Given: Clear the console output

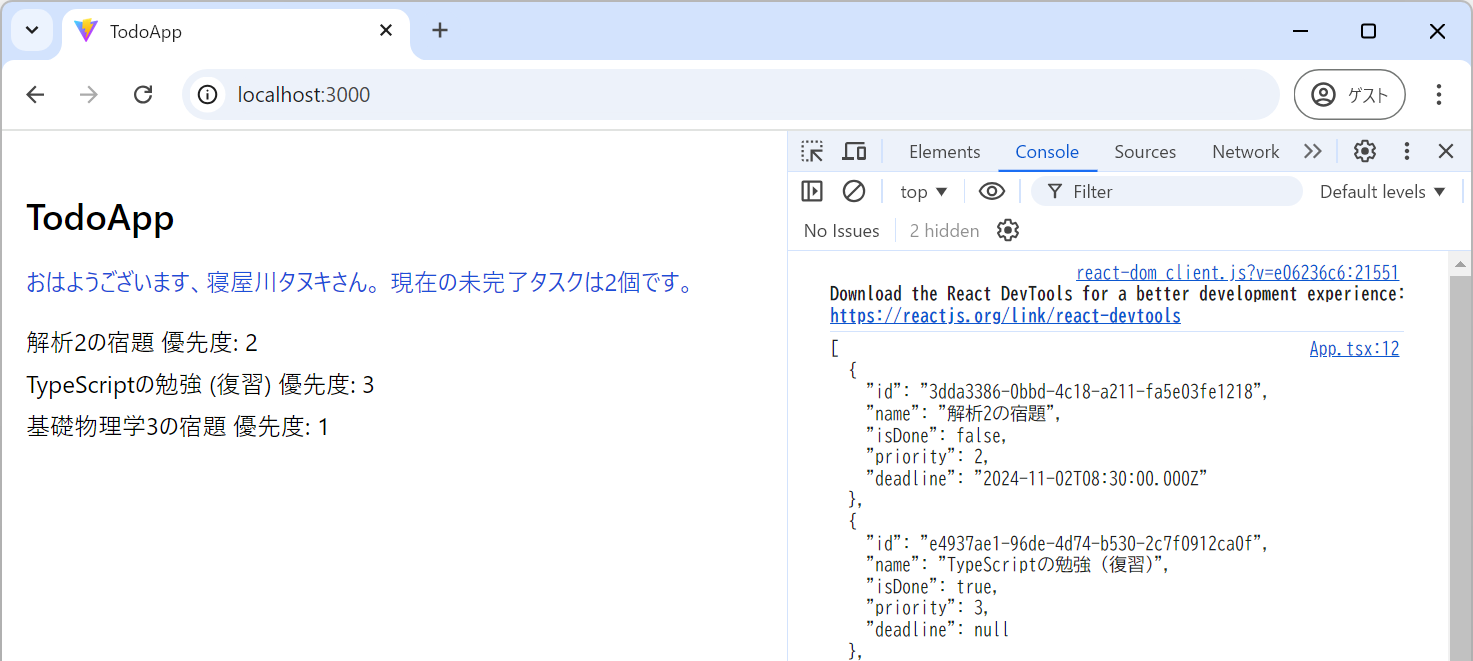Looking at the screenshot, I should coord(853,191).
